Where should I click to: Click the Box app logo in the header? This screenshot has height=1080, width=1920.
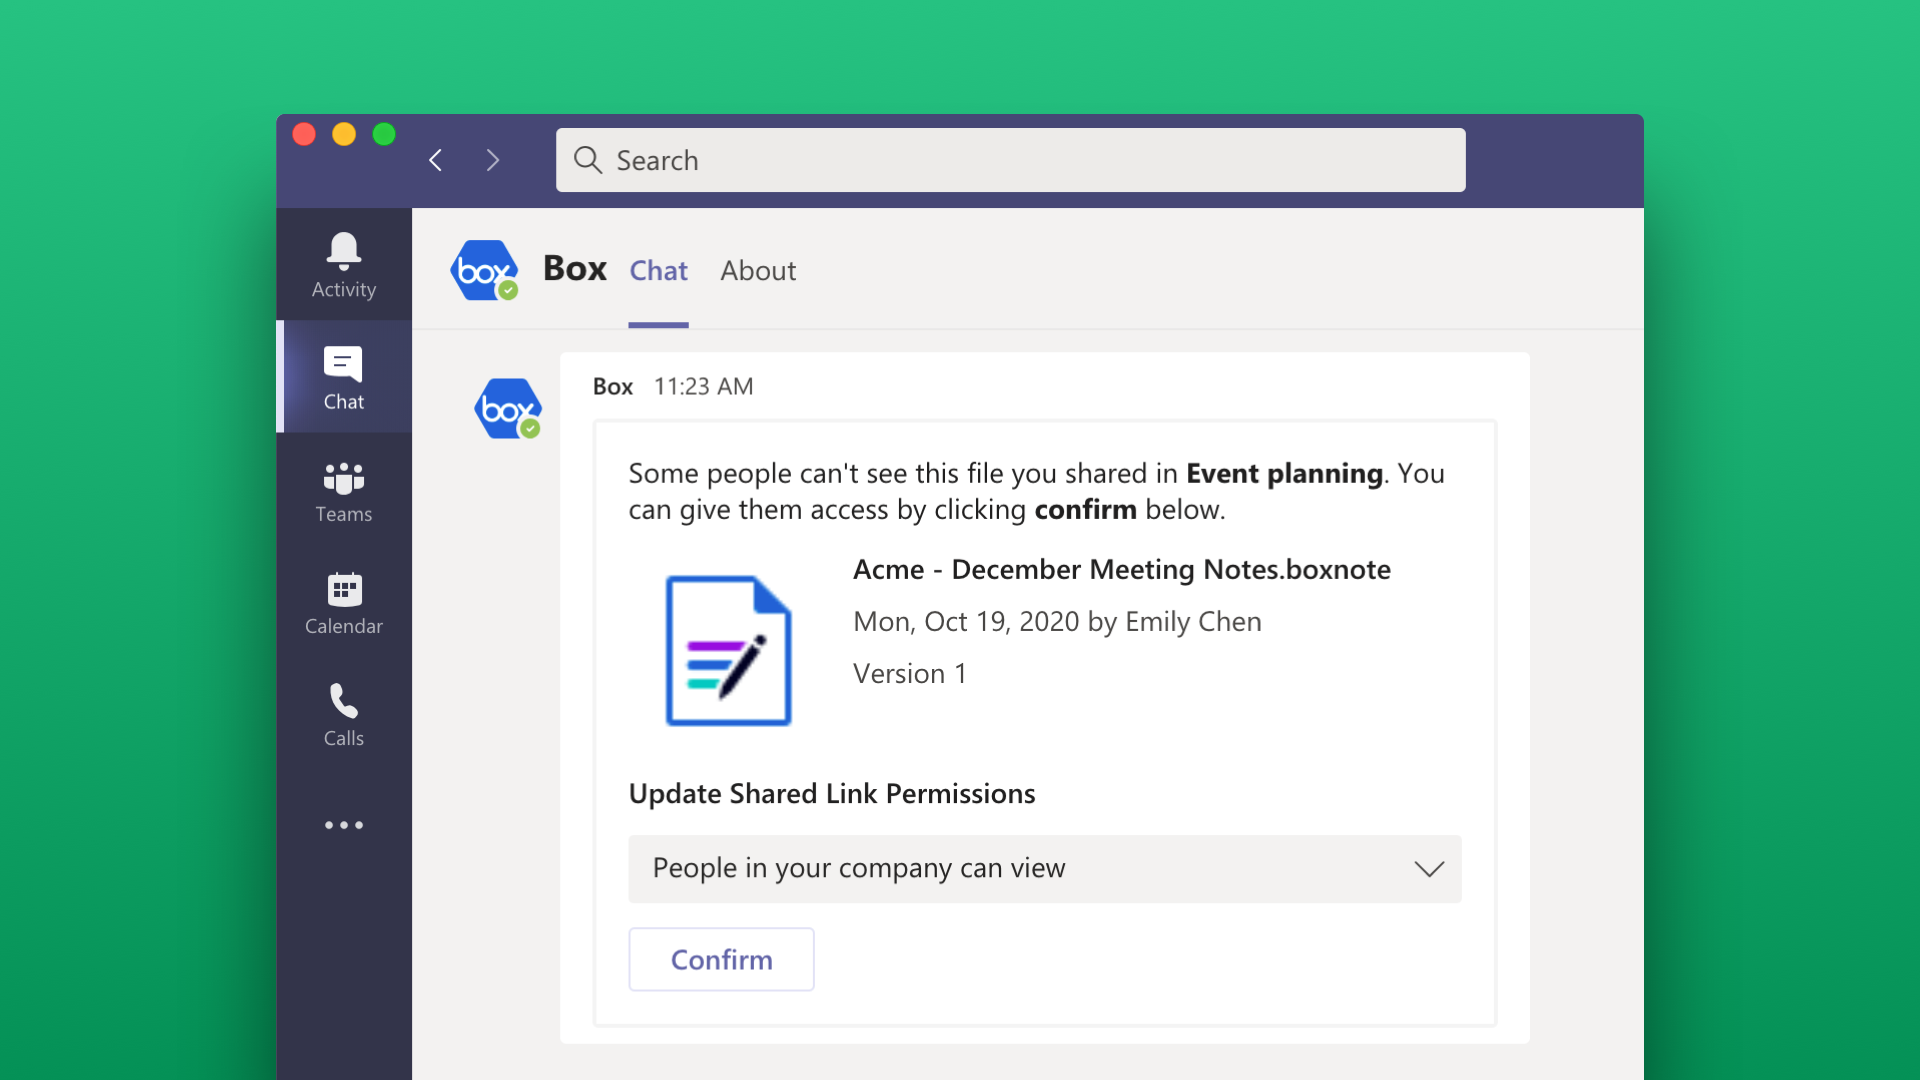point(484,270)
